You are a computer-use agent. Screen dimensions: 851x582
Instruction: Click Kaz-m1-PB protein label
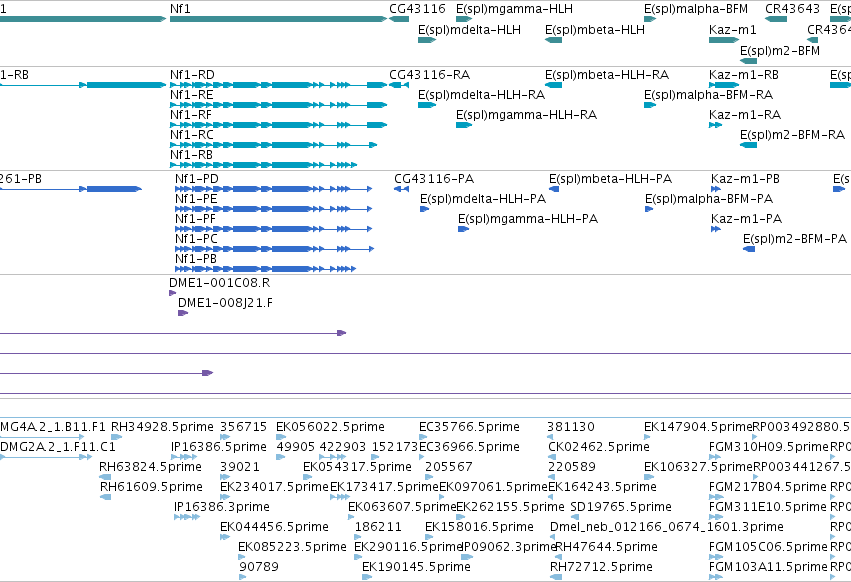click(x=745, y=179)
